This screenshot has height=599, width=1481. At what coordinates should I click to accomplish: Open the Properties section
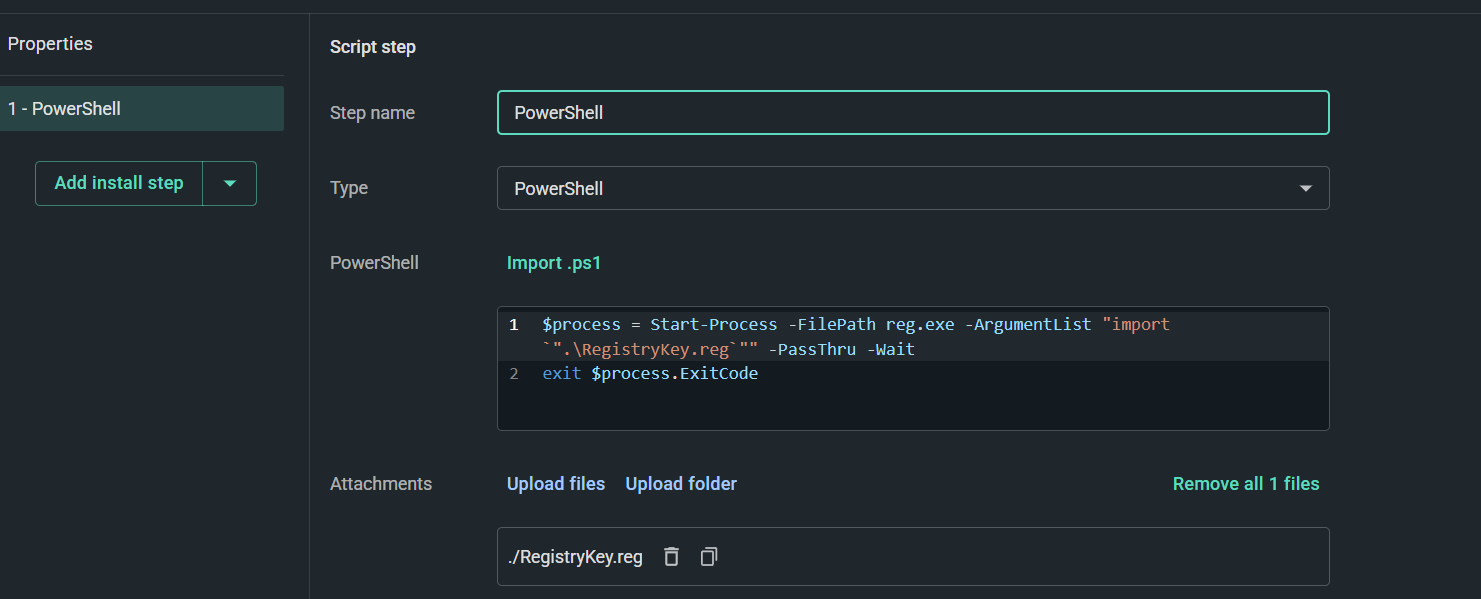click(x=50, y=44)
